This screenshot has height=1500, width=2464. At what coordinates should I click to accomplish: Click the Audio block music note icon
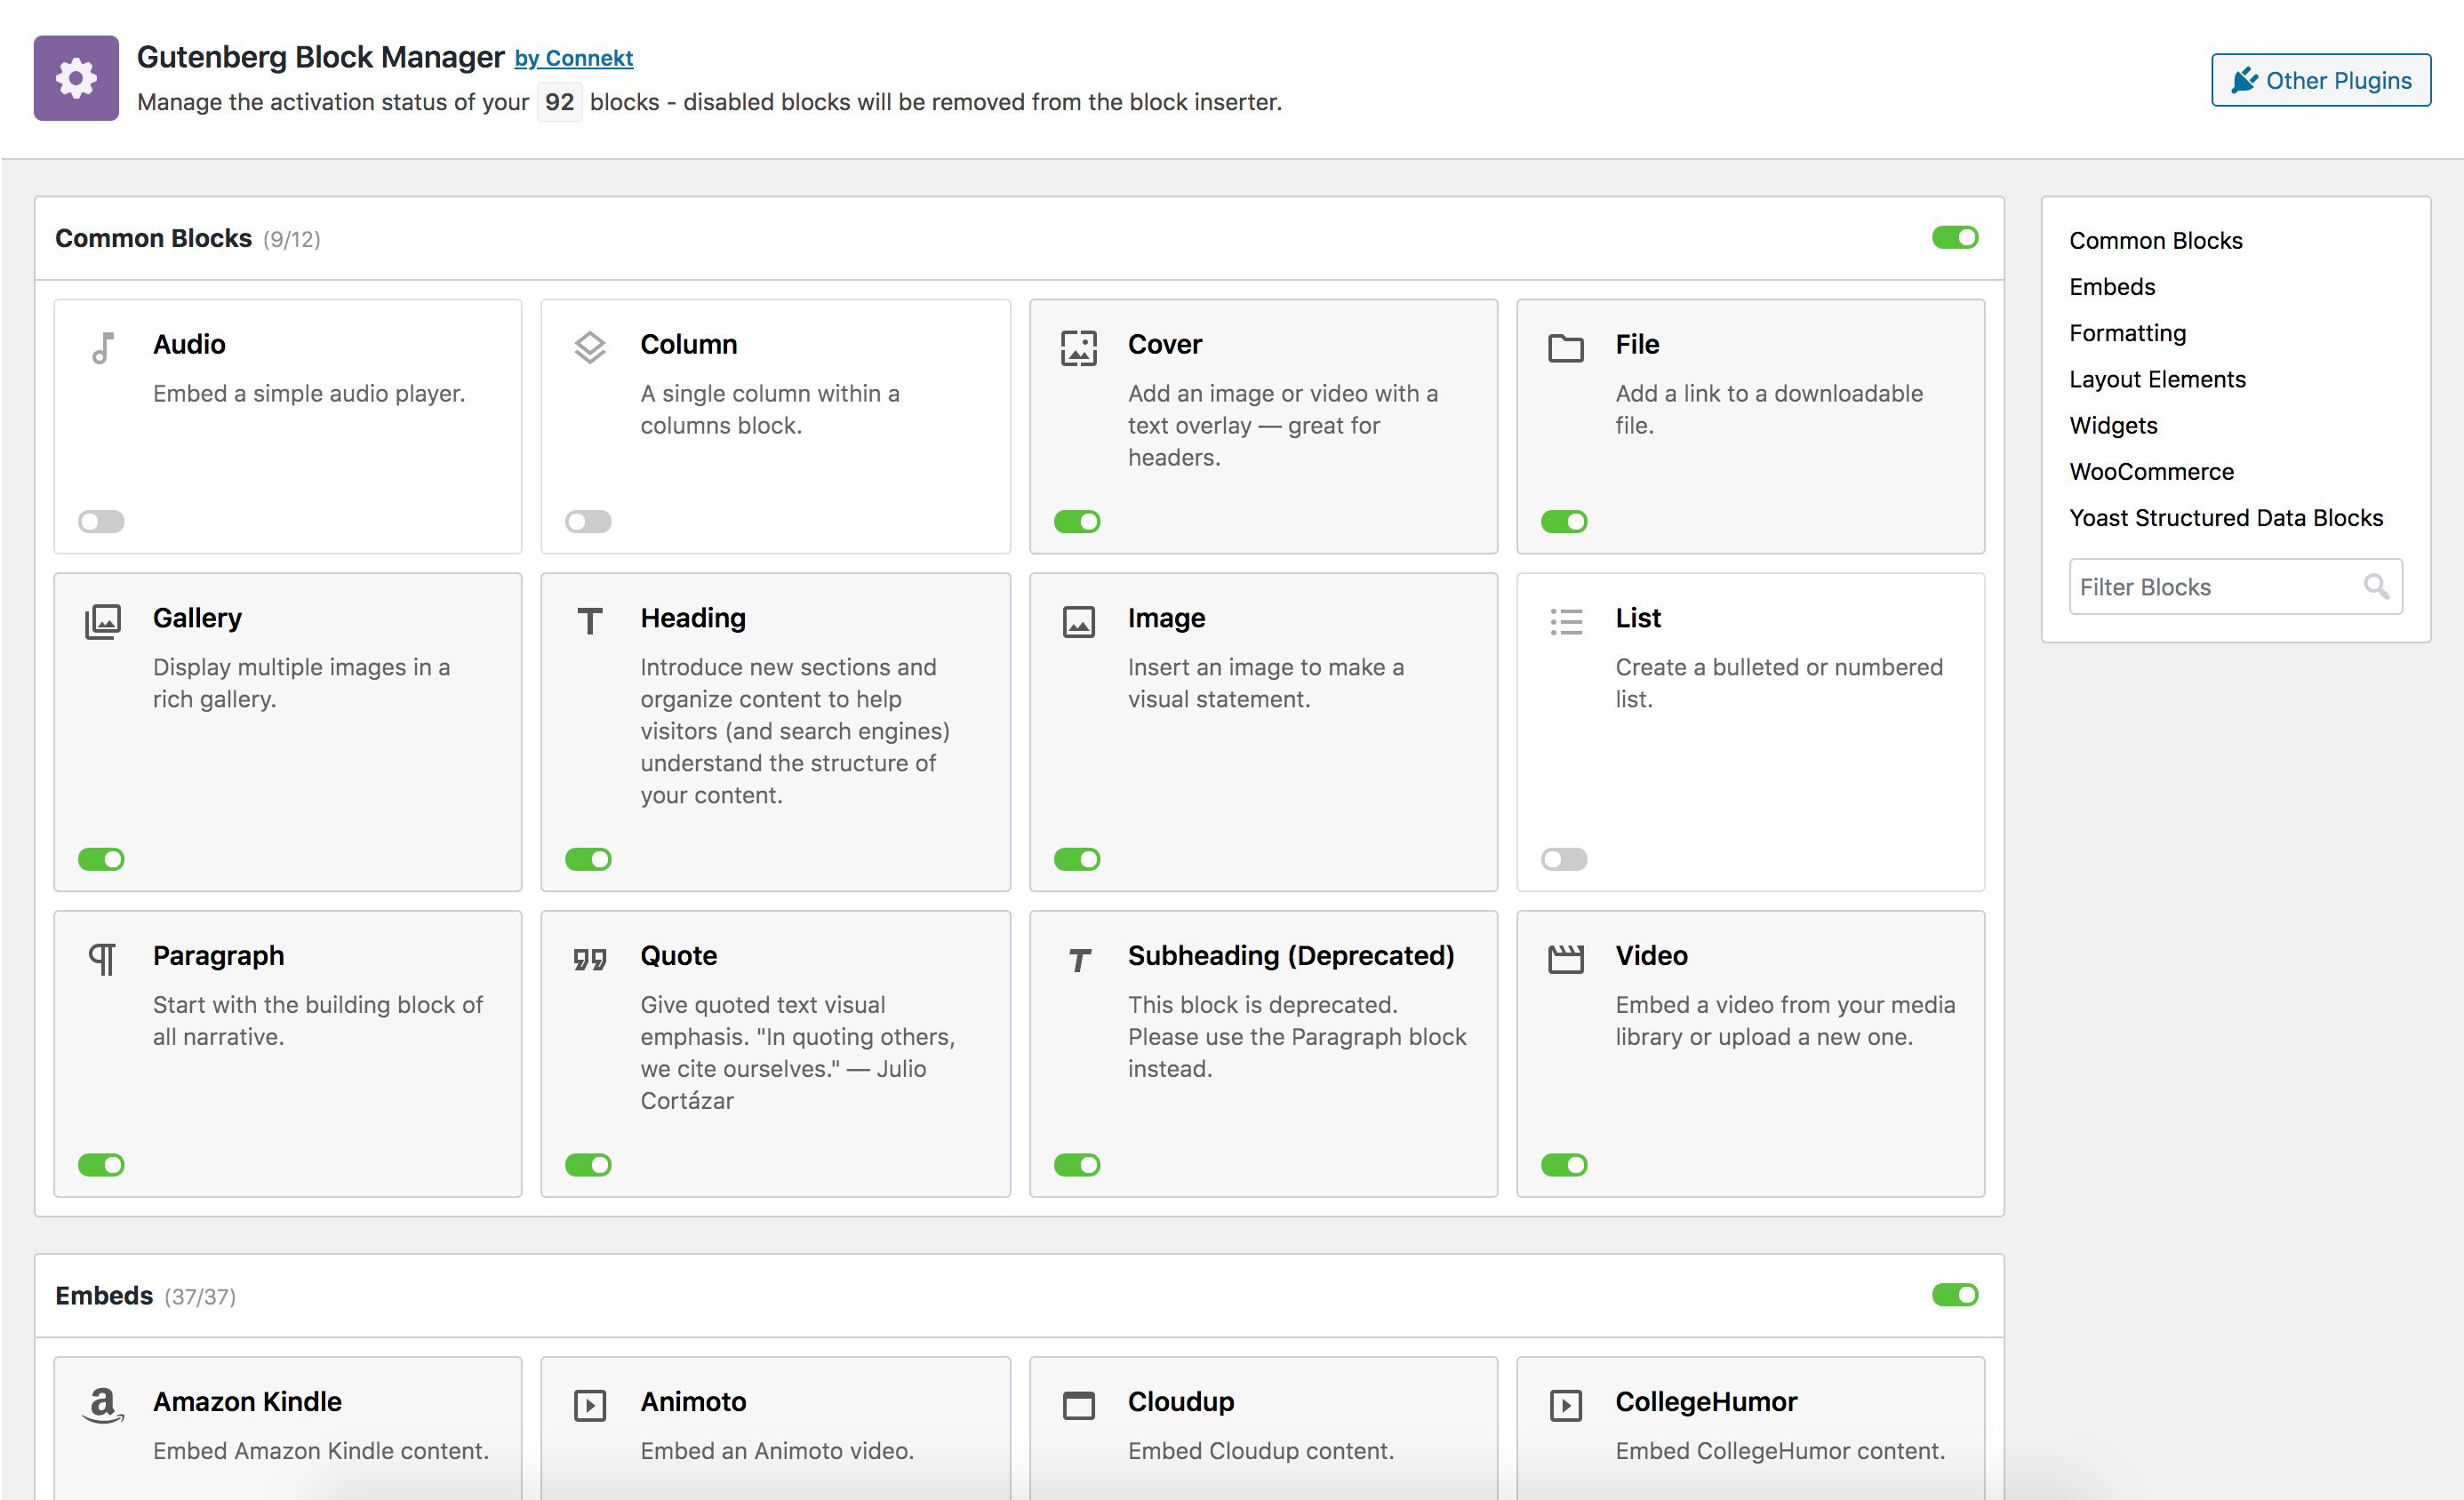pos(102,347)
